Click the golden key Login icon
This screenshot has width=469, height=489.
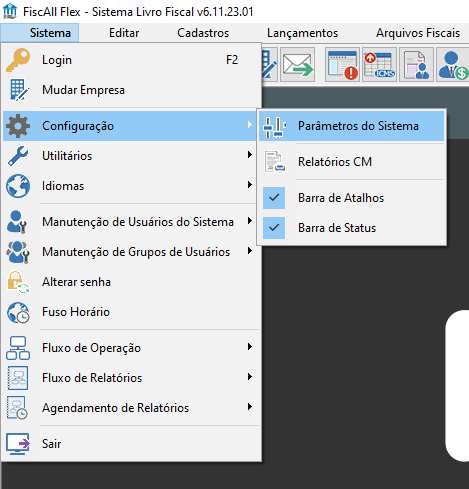[x=18, y=60]
